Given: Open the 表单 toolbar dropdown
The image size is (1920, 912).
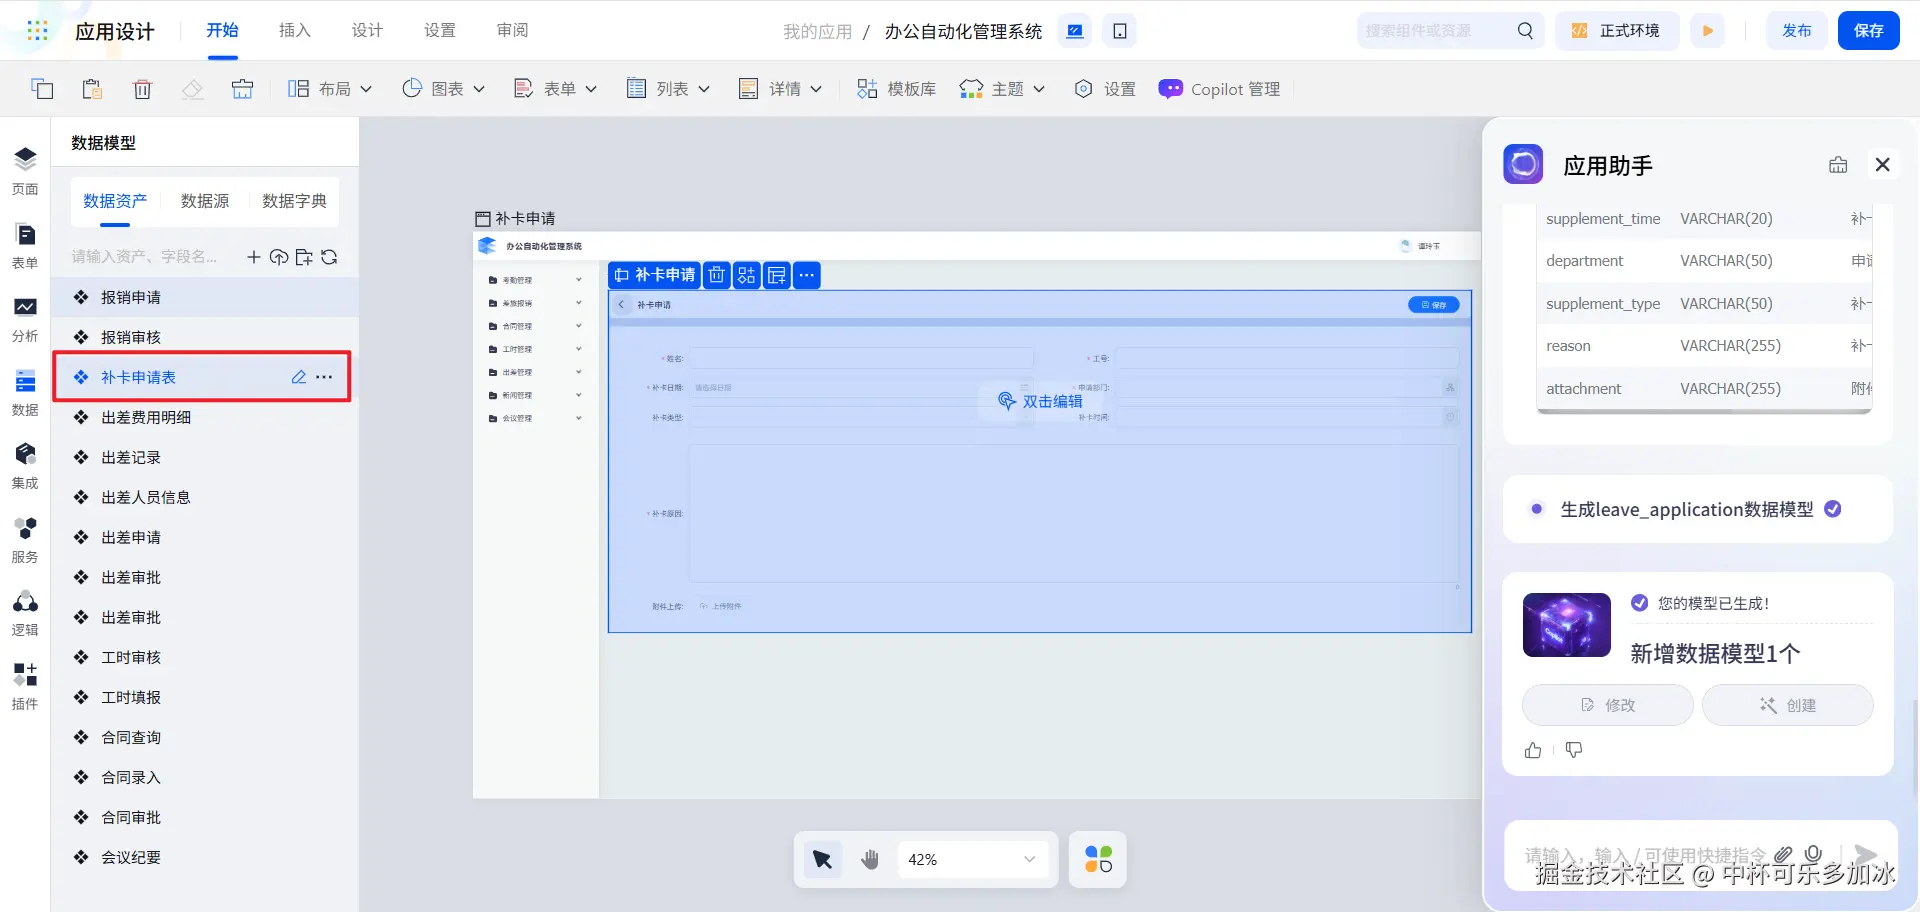Looking at the screenshot, I should pyautogui.click(x=555, y=89).
